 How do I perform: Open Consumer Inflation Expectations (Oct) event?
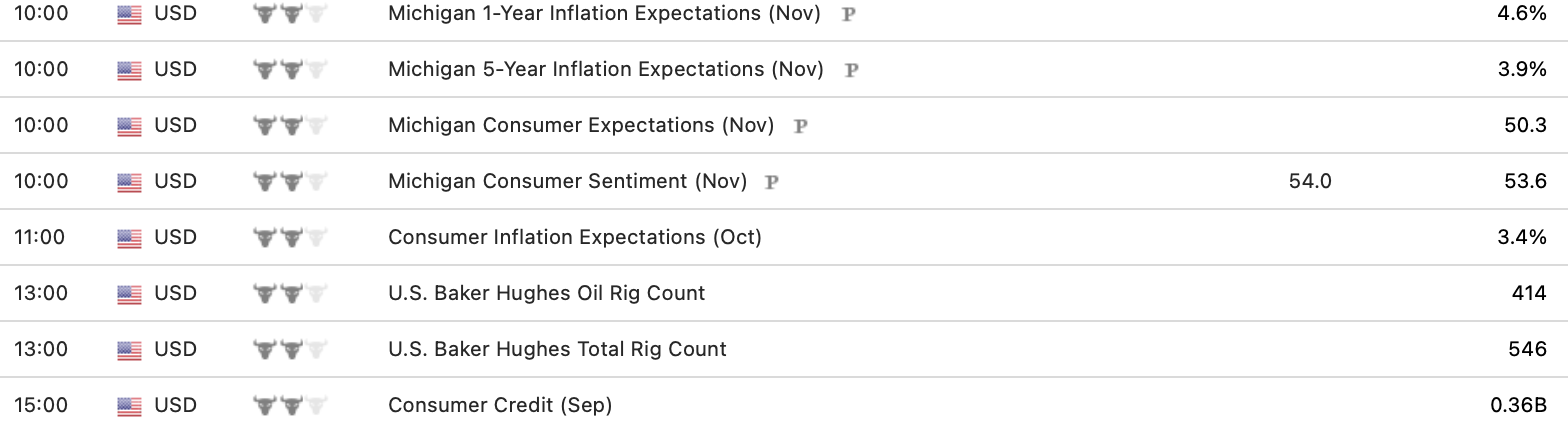[574, 238]
